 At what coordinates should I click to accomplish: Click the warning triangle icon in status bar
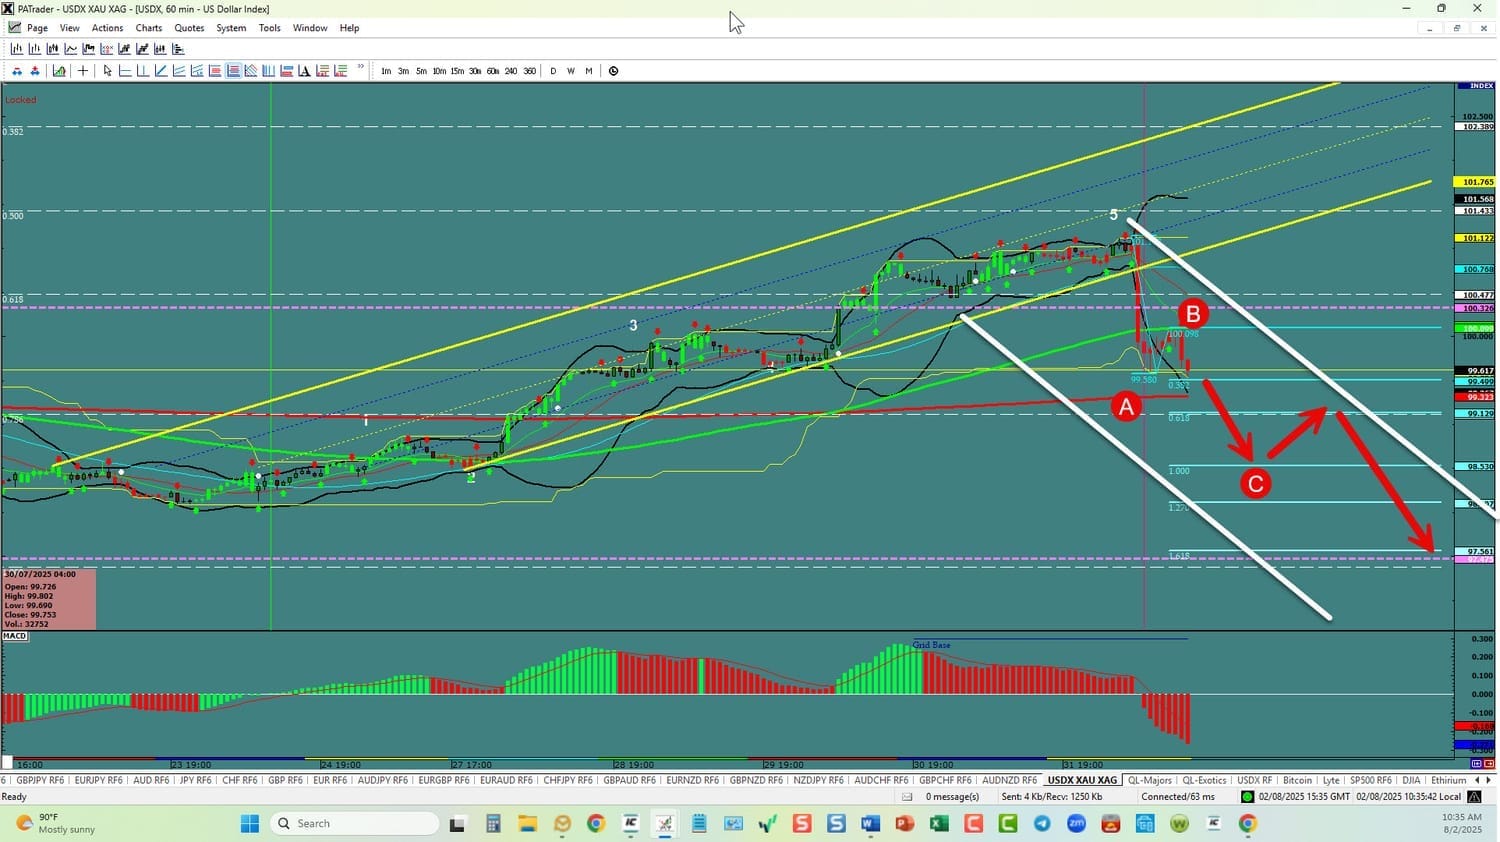click(1474, 797)
